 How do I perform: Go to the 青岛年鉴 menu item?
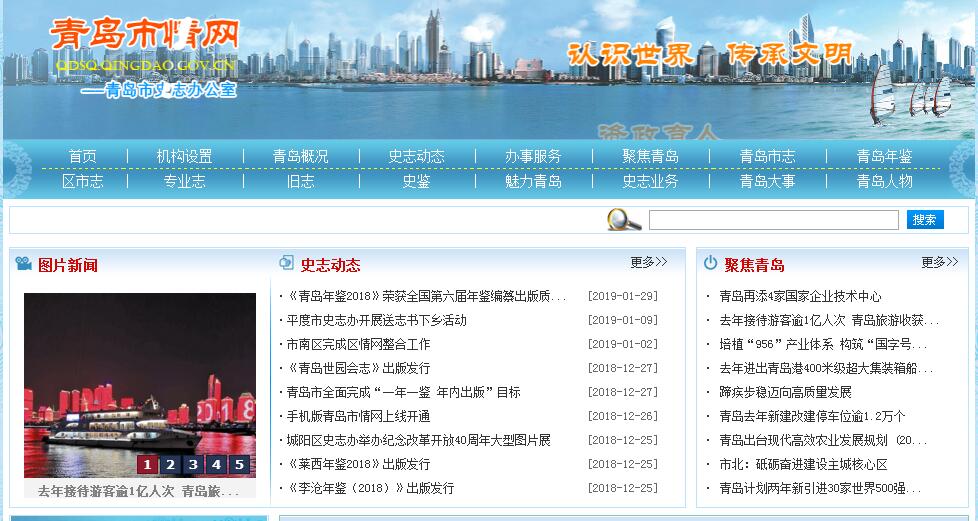click(x=884, y=156)
